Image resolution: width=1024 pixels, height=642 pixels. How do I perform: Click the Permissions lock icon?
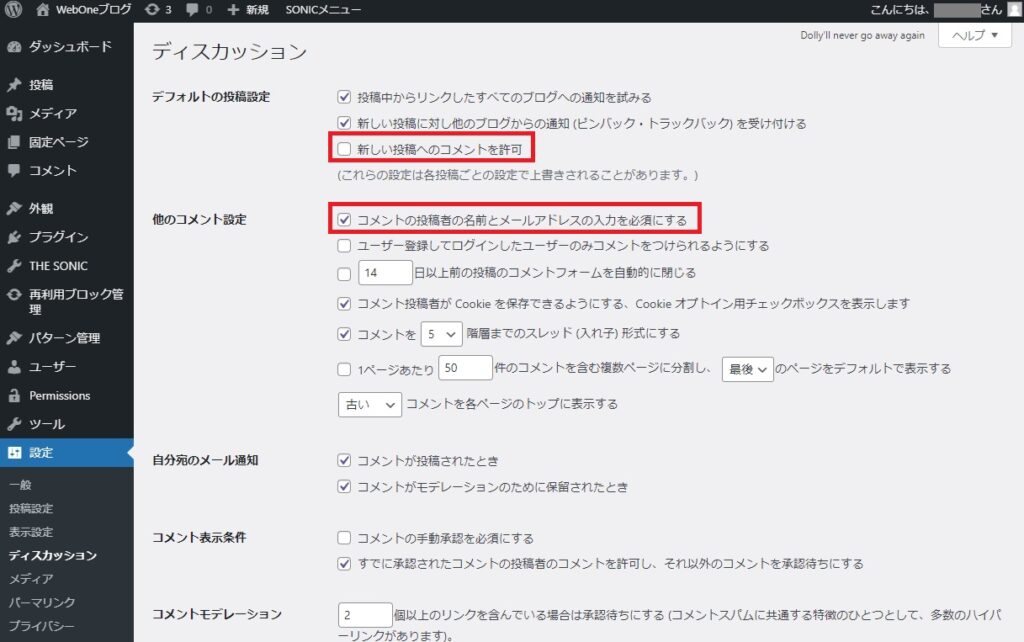tap(14, 395)
